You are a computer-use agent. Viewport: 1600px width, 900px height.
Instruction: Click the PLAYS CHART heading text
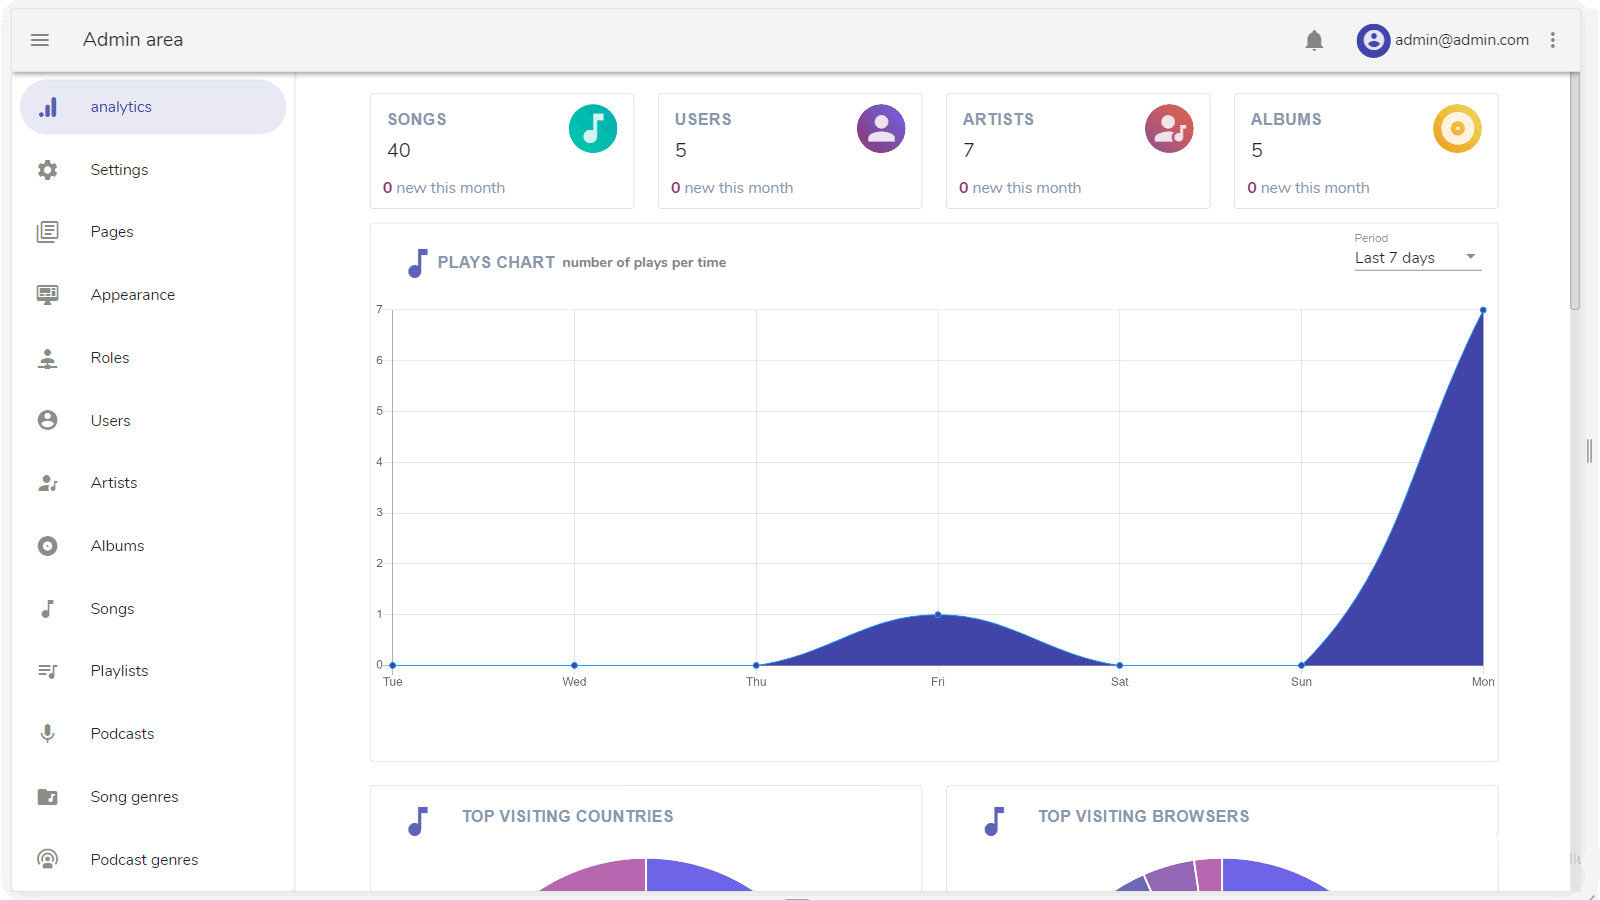pos(496,262)
